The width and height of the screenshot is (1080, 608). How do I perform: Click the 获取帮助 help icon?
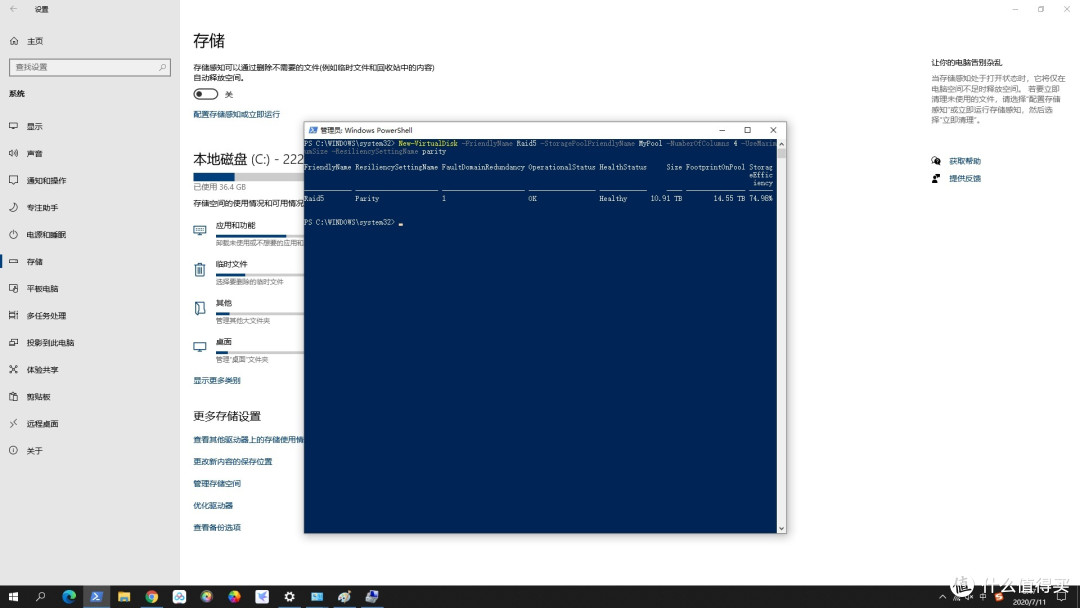click(x=936, y=160)
